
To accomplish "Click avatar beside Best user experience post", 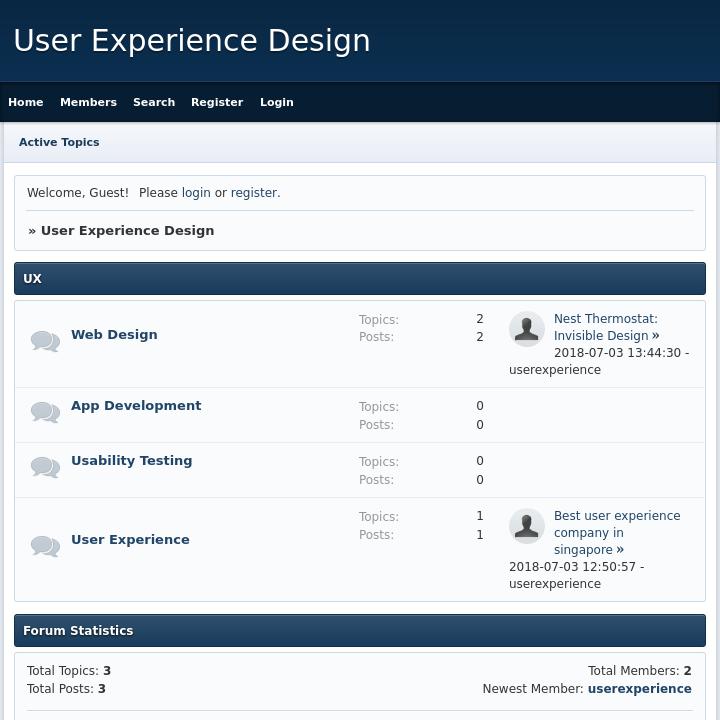I will click(x=526, y=526).
